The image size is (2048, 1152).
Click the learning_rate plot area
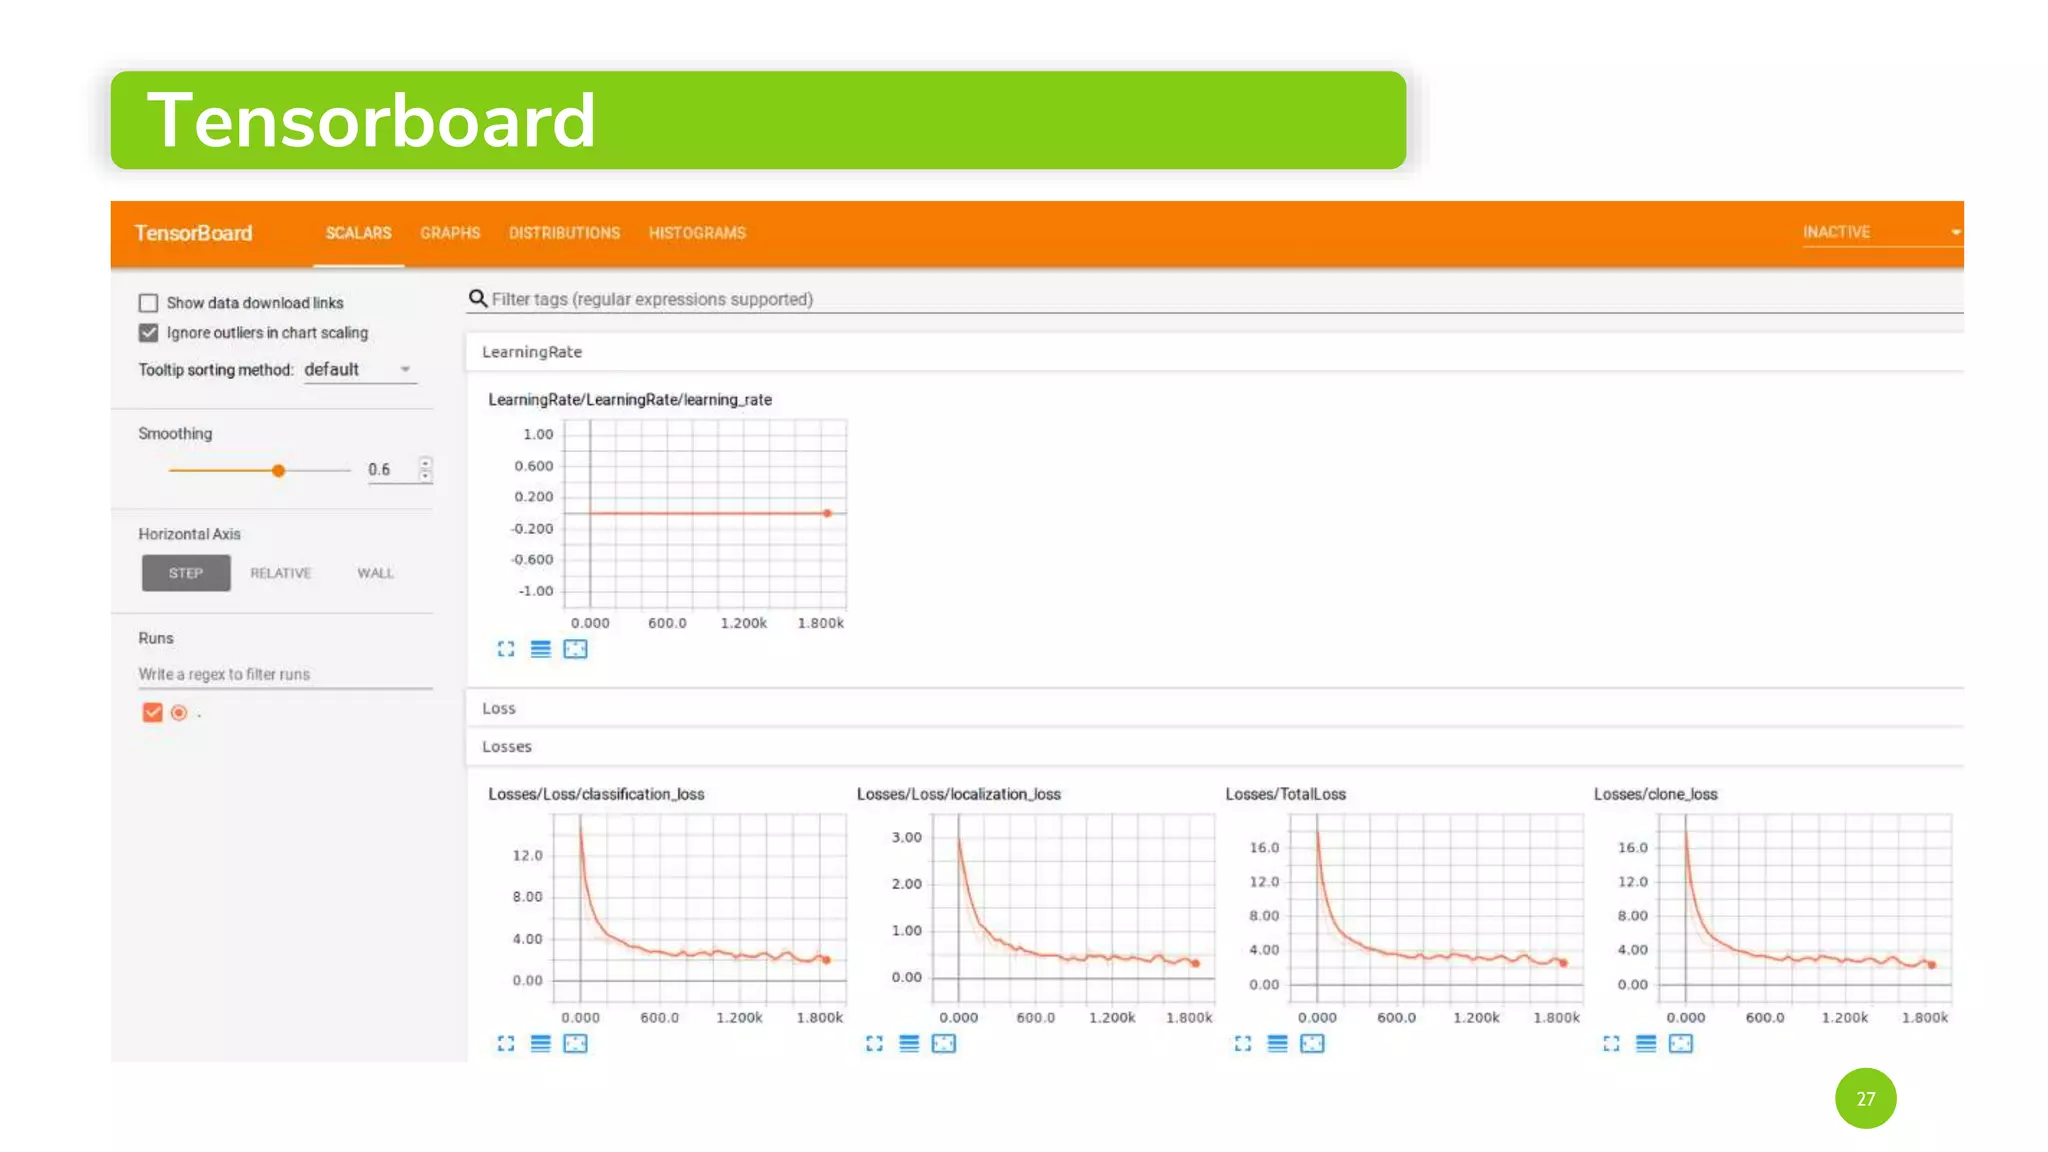click(705, 514)
